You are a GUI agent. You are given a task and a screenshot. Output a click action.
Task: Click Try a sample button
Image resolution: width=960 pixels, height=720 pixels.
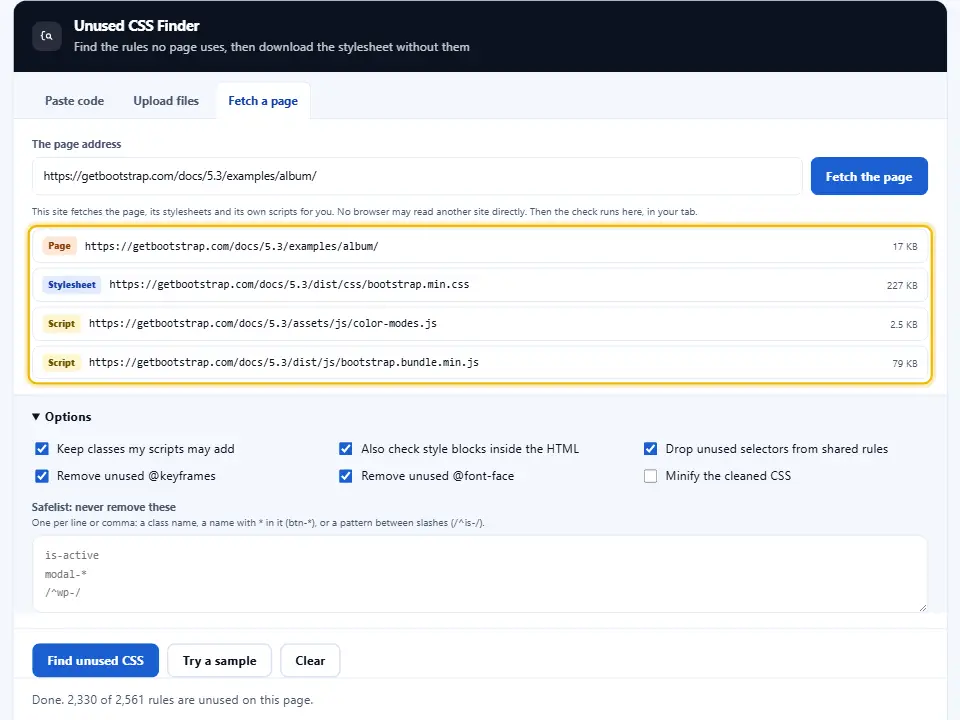219,661
